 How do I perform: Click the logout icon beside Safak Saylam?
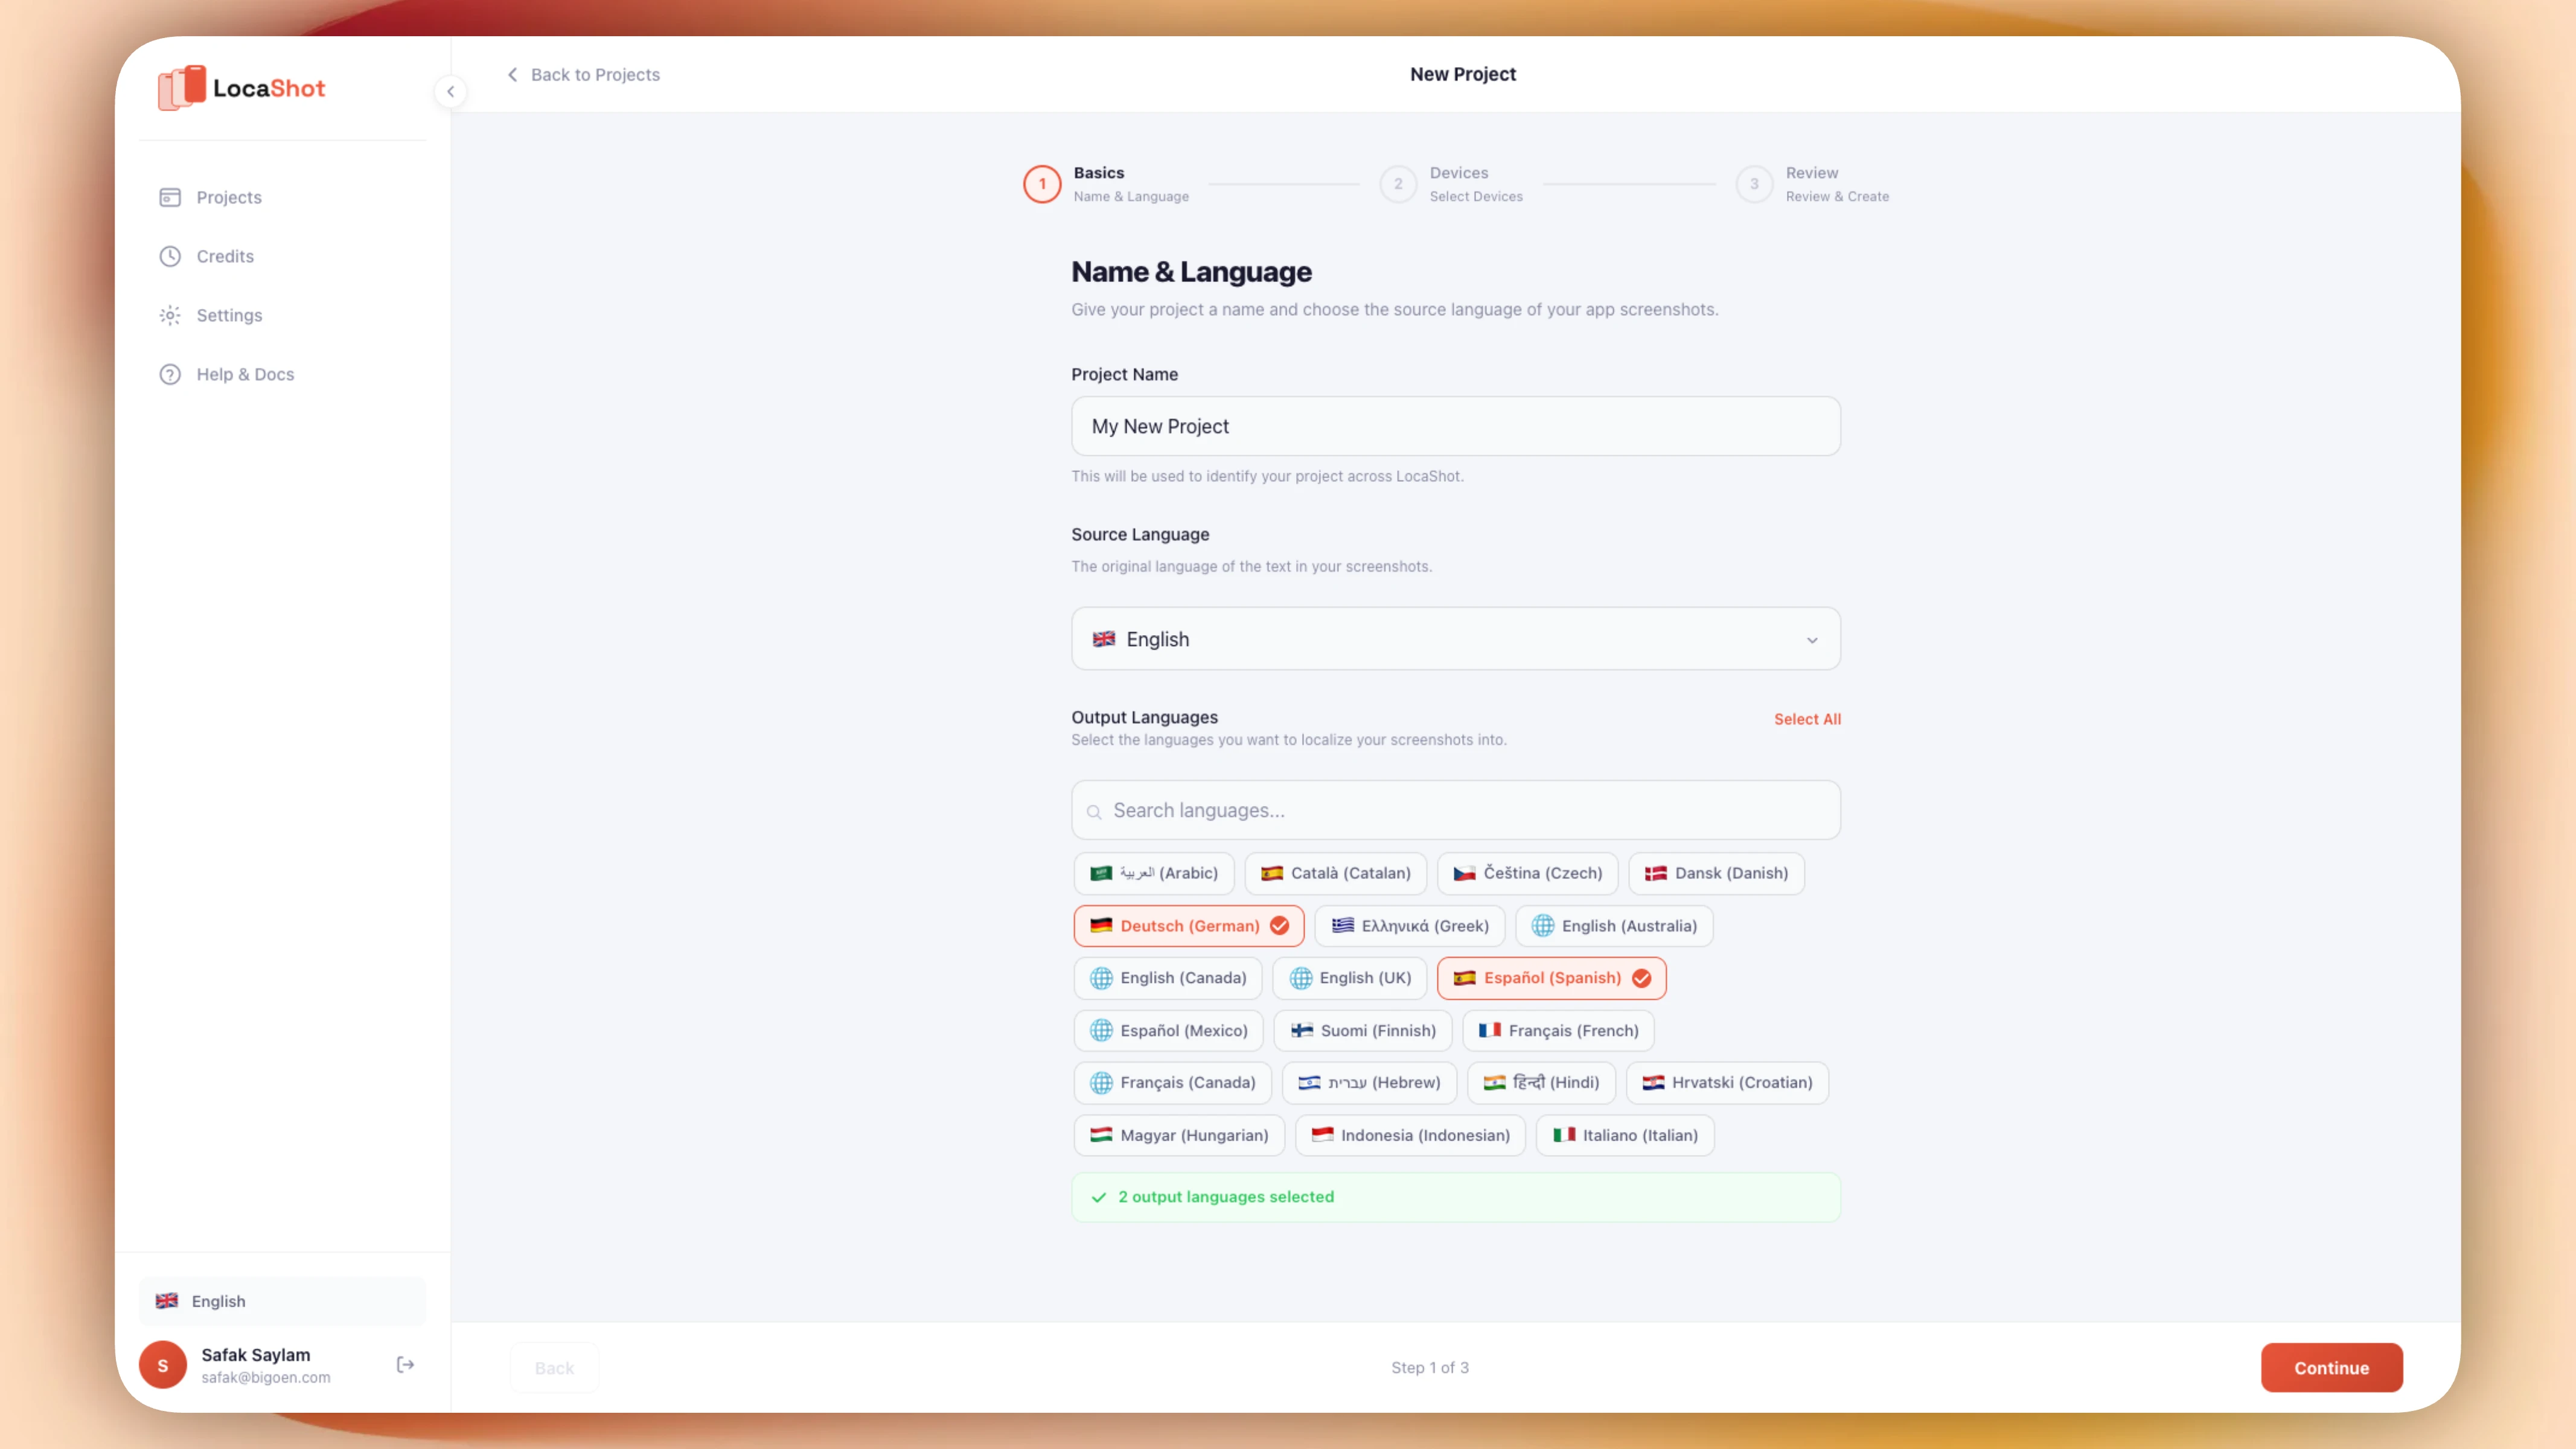[x=405, y=1365]
